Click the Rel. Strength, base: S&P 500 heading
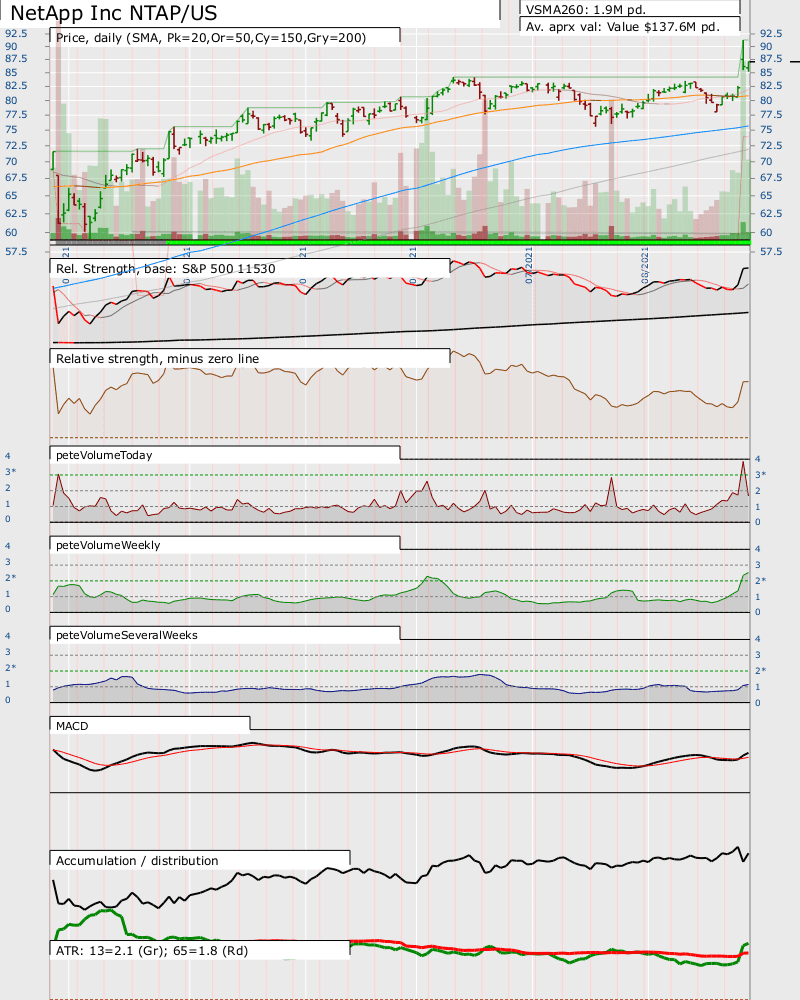The width and height of the screenshot is (800, 1000). coord(166,268)
